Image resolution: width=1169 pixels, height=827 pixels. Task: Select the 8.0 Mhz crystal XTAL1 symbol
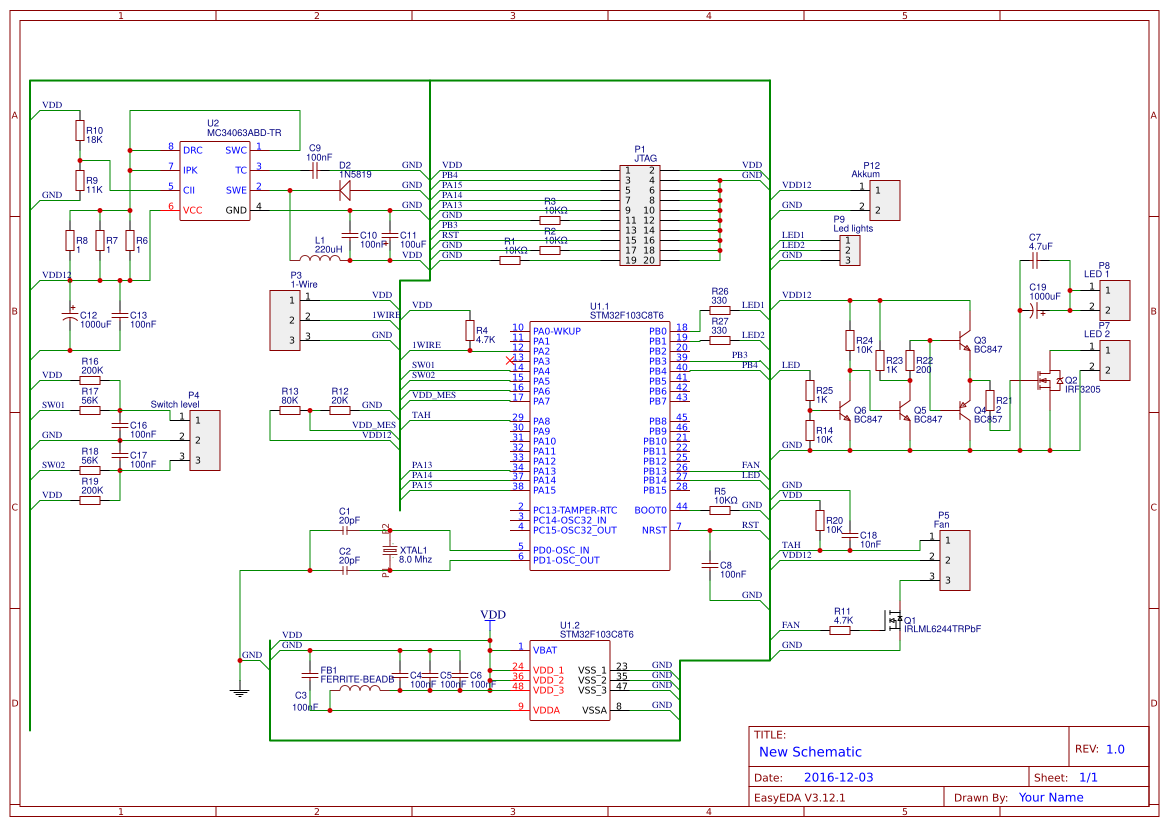coord(390,549)
